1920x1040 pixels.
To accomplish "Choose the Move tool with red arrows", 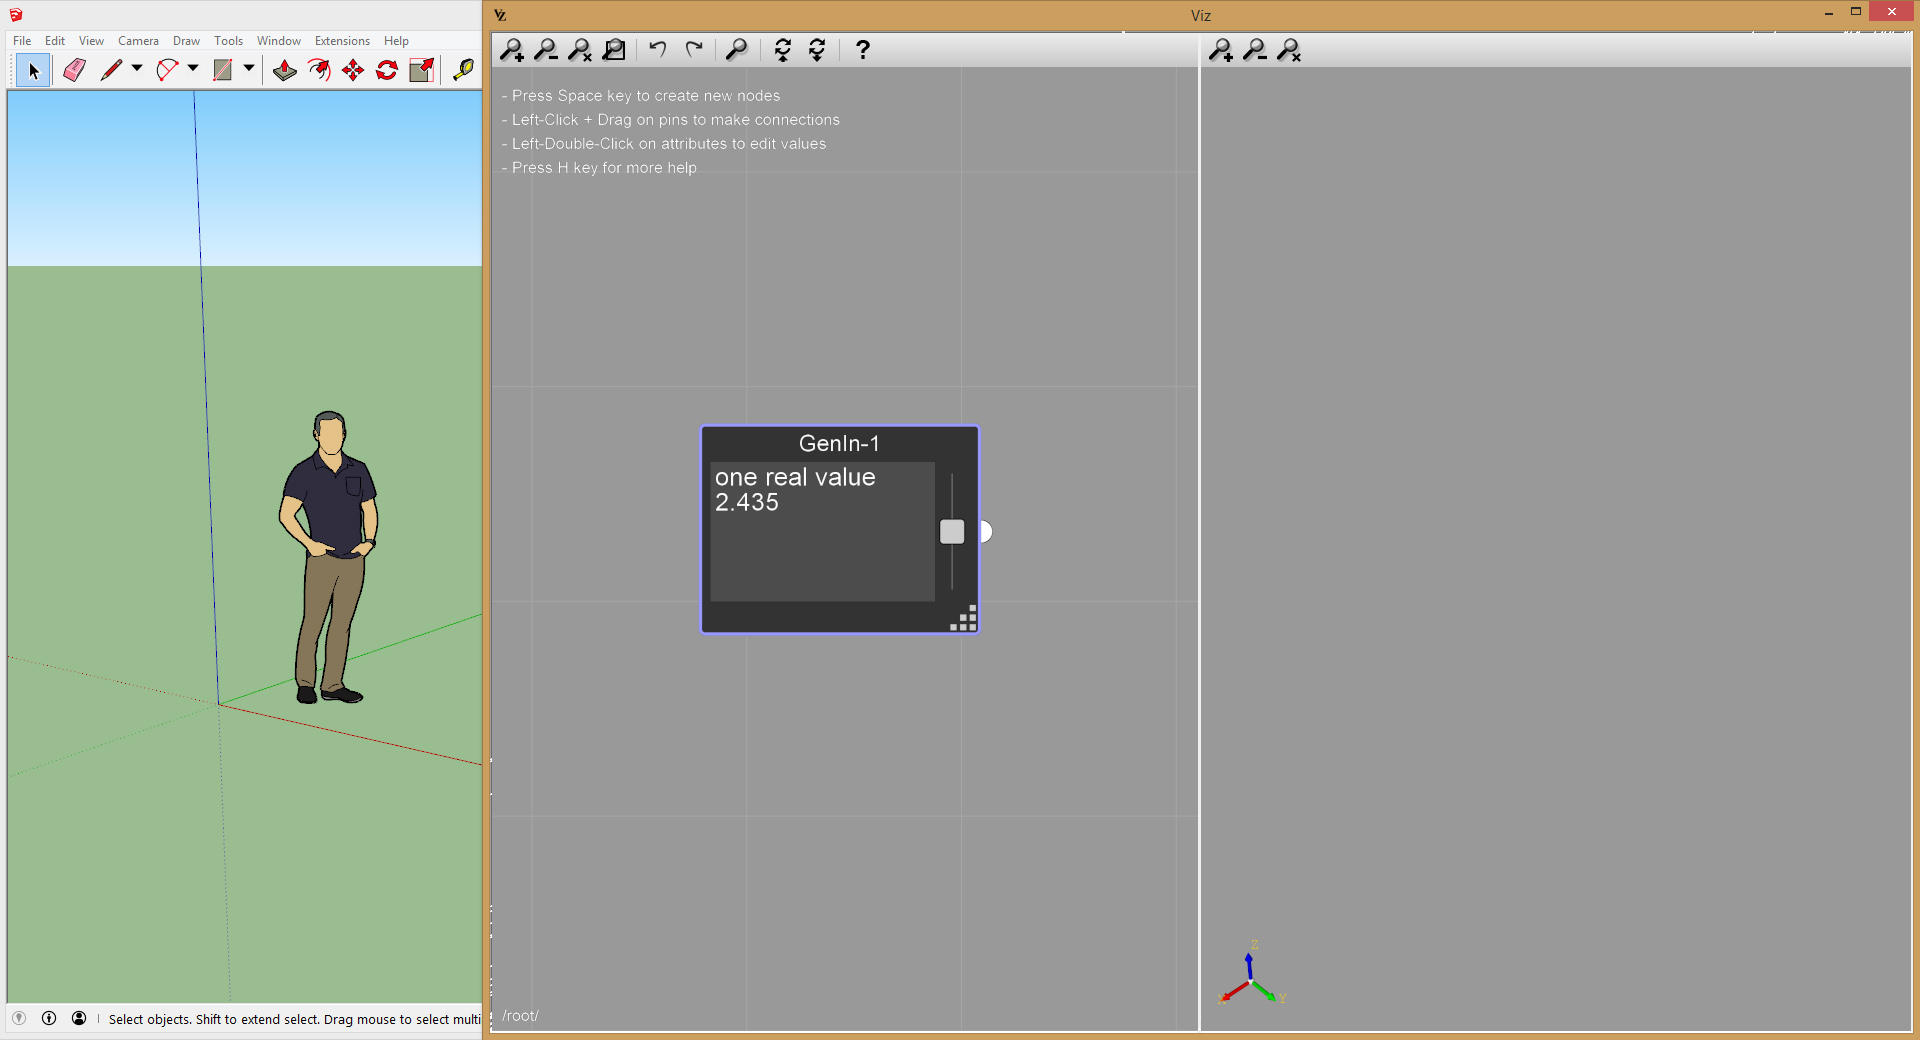I will point(353,70).
